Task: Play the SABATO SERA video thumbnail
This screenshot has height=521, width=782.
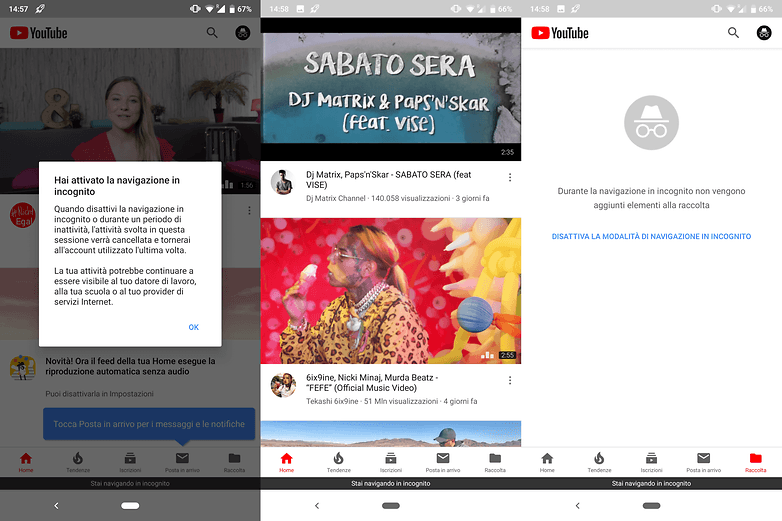Action: click(x=391, y=90)
